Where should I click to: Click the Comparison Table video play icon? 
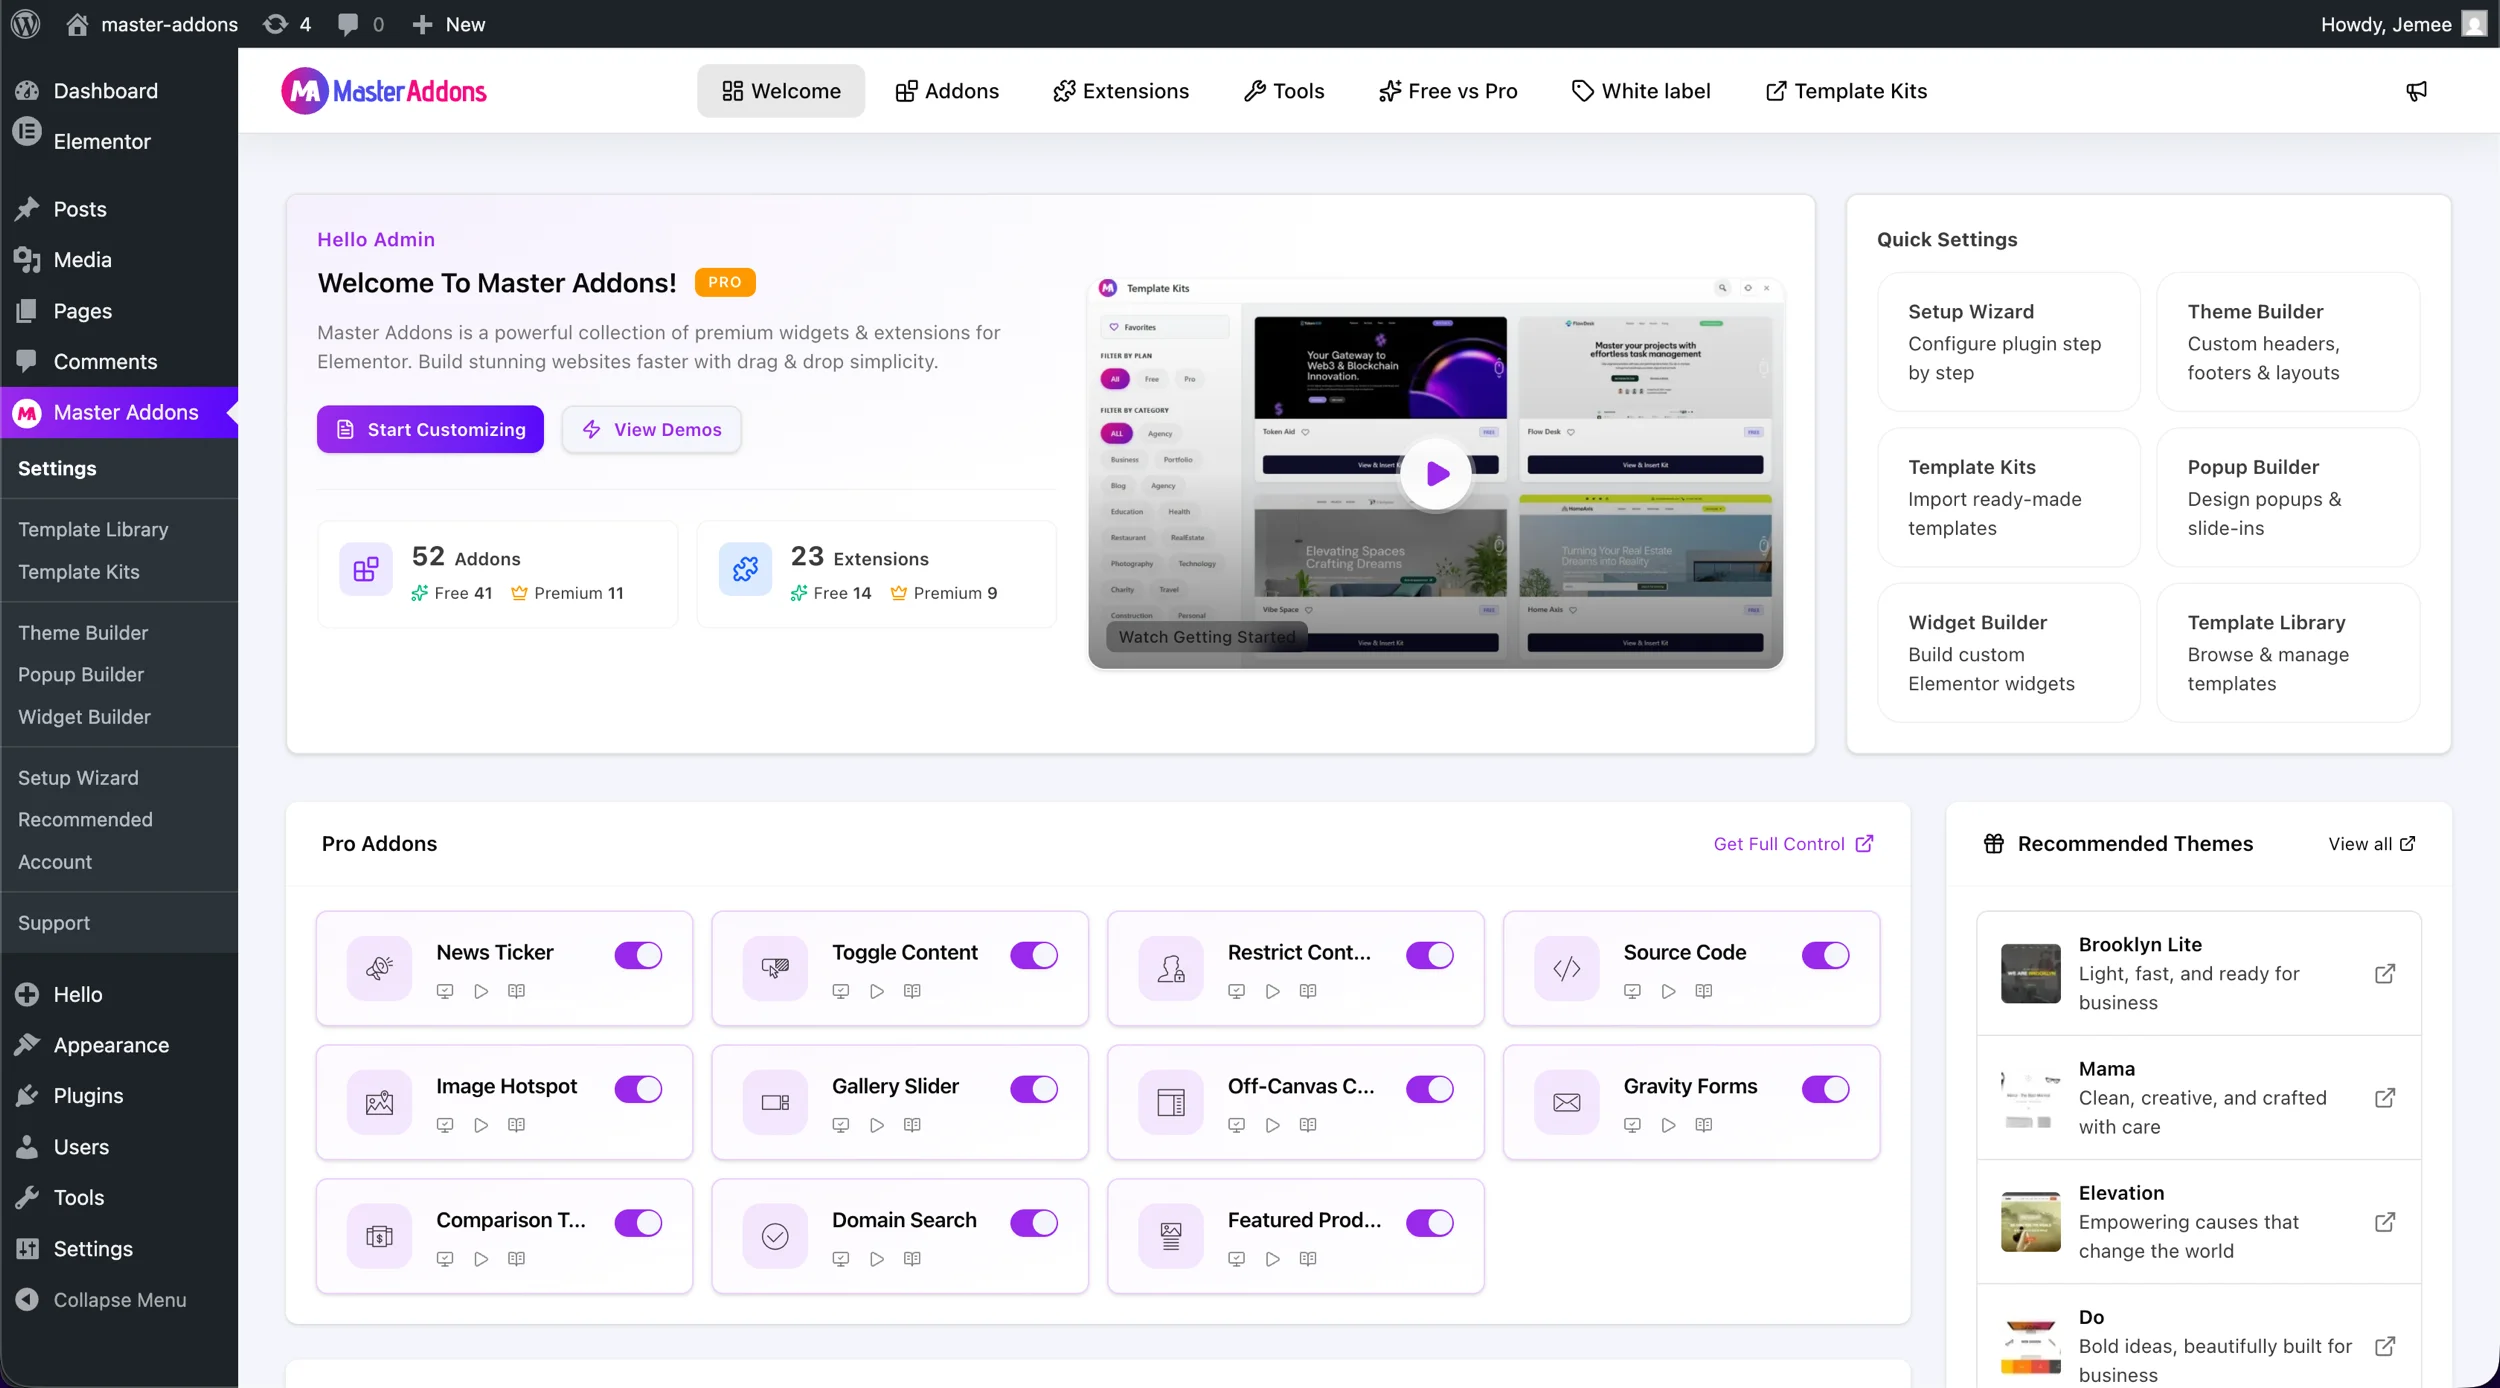481,1259
